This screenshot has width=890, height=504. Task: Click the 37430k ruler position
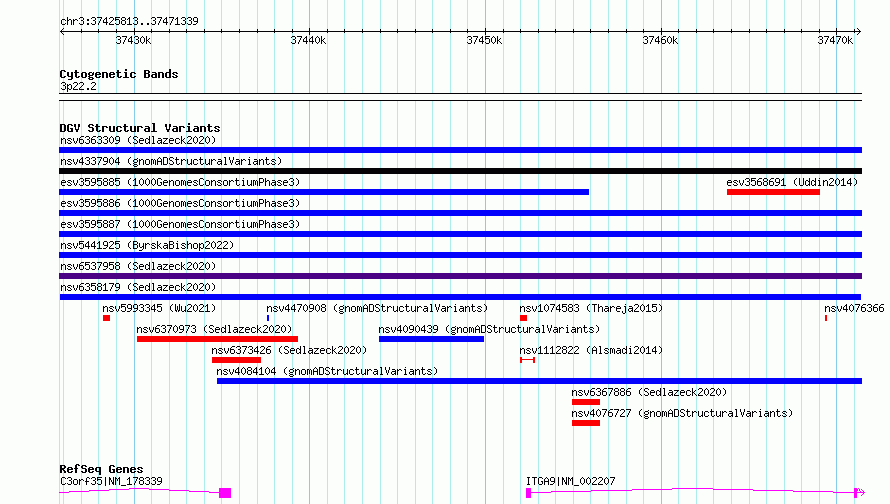pos(133,40)
